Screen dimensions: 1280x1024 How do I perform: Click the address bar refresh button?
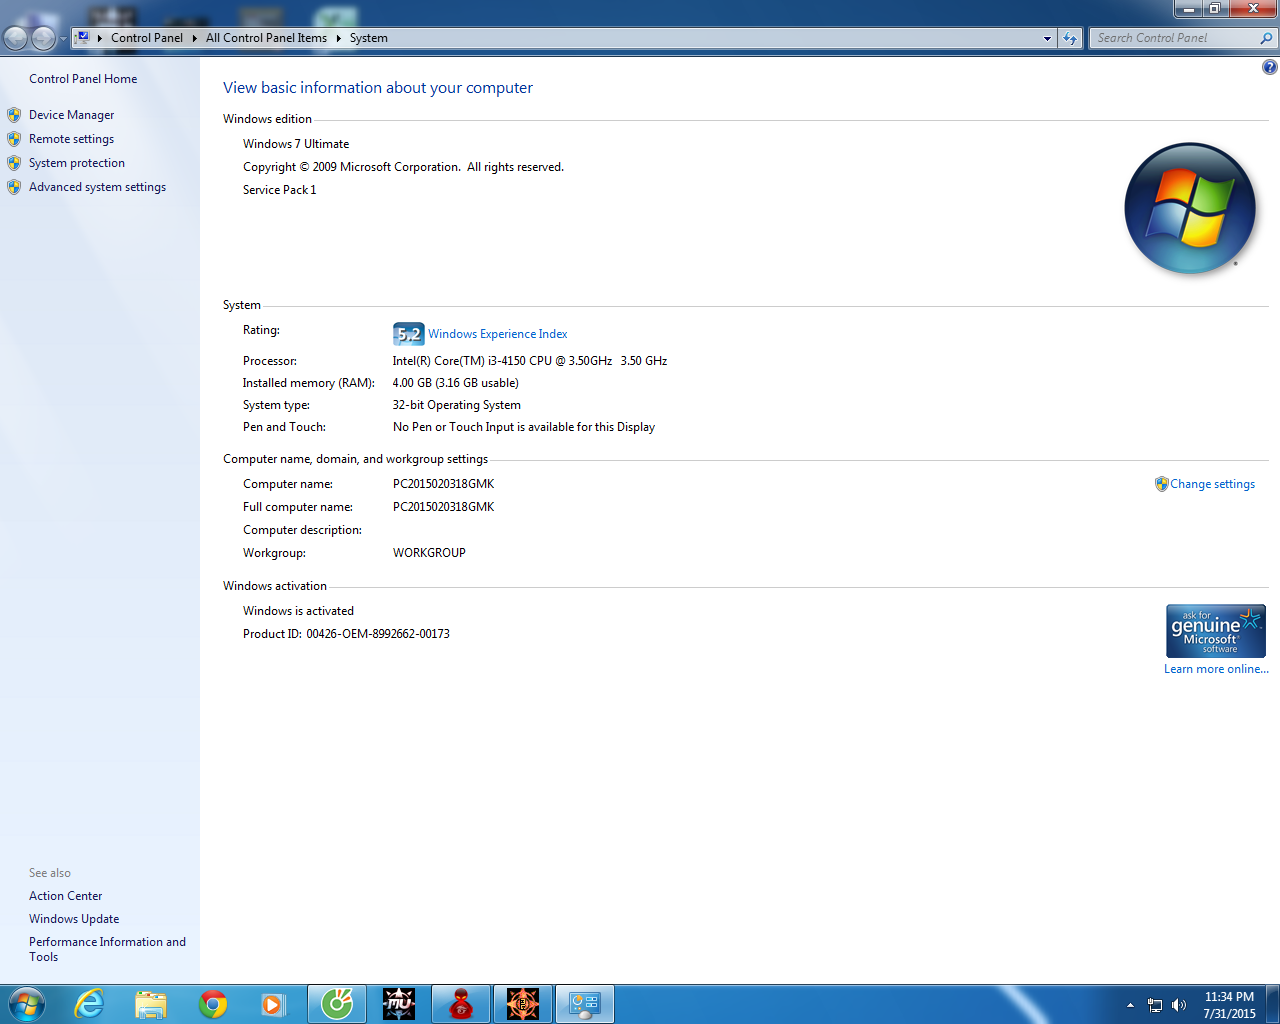tap(1070, 38)
